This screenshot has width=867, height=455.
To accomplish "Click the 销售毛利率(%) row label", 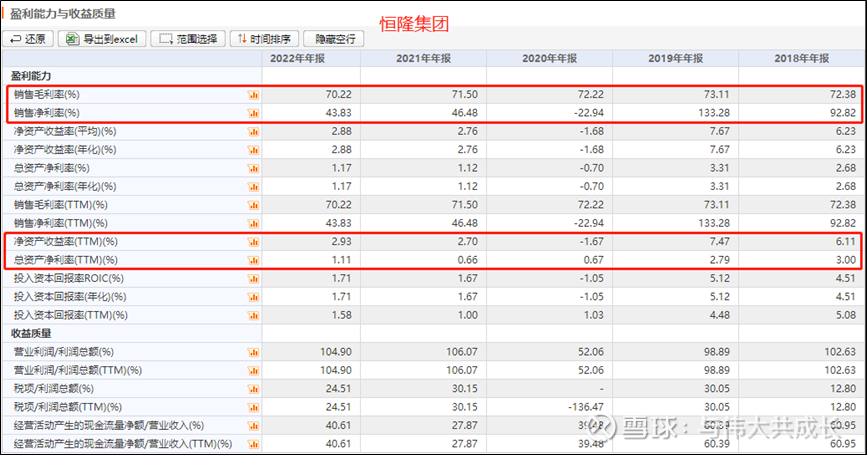I will 47,95.
